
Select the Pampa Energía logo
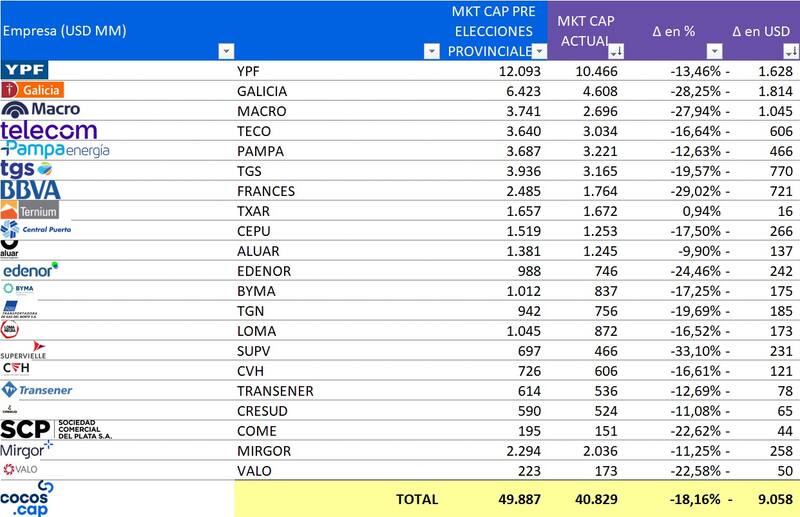55,150
